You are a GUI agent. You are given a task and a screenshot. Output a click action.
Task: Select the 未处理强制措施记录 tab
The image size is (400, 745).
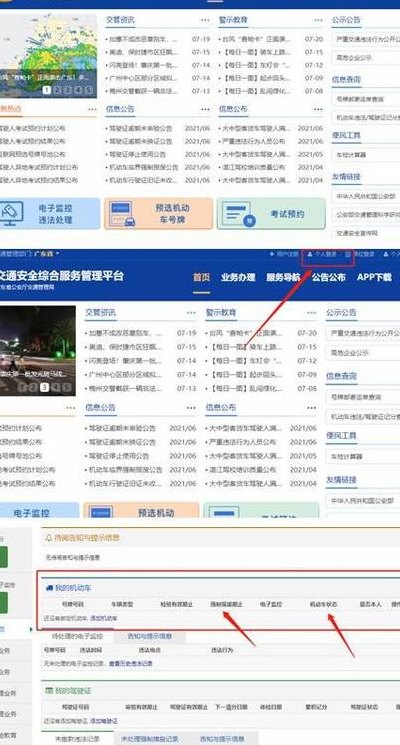point(150,739)
